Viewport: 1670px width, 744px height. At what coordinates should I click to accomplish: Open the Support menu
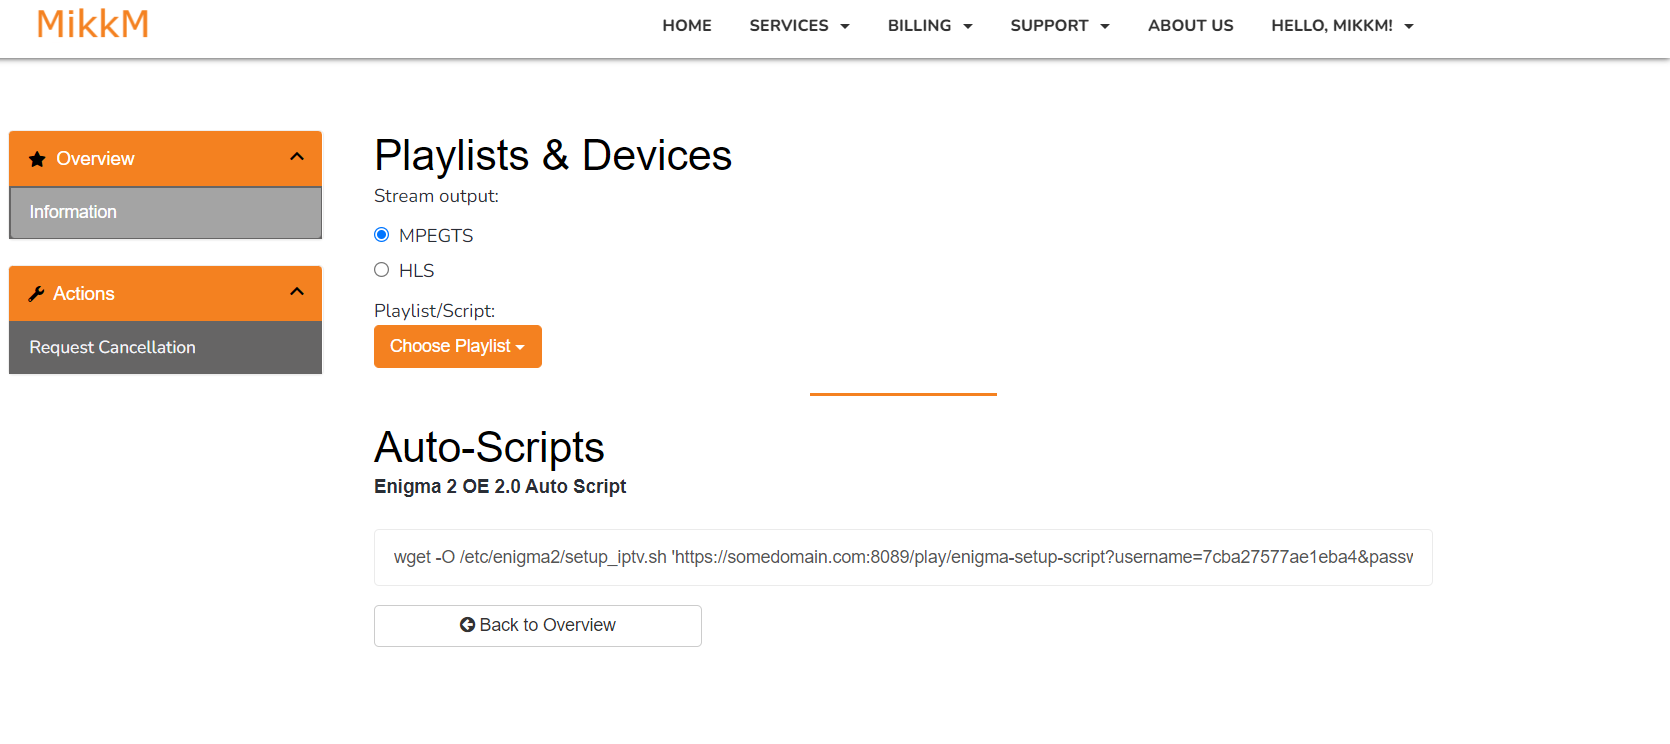[x=1060, y=26]
